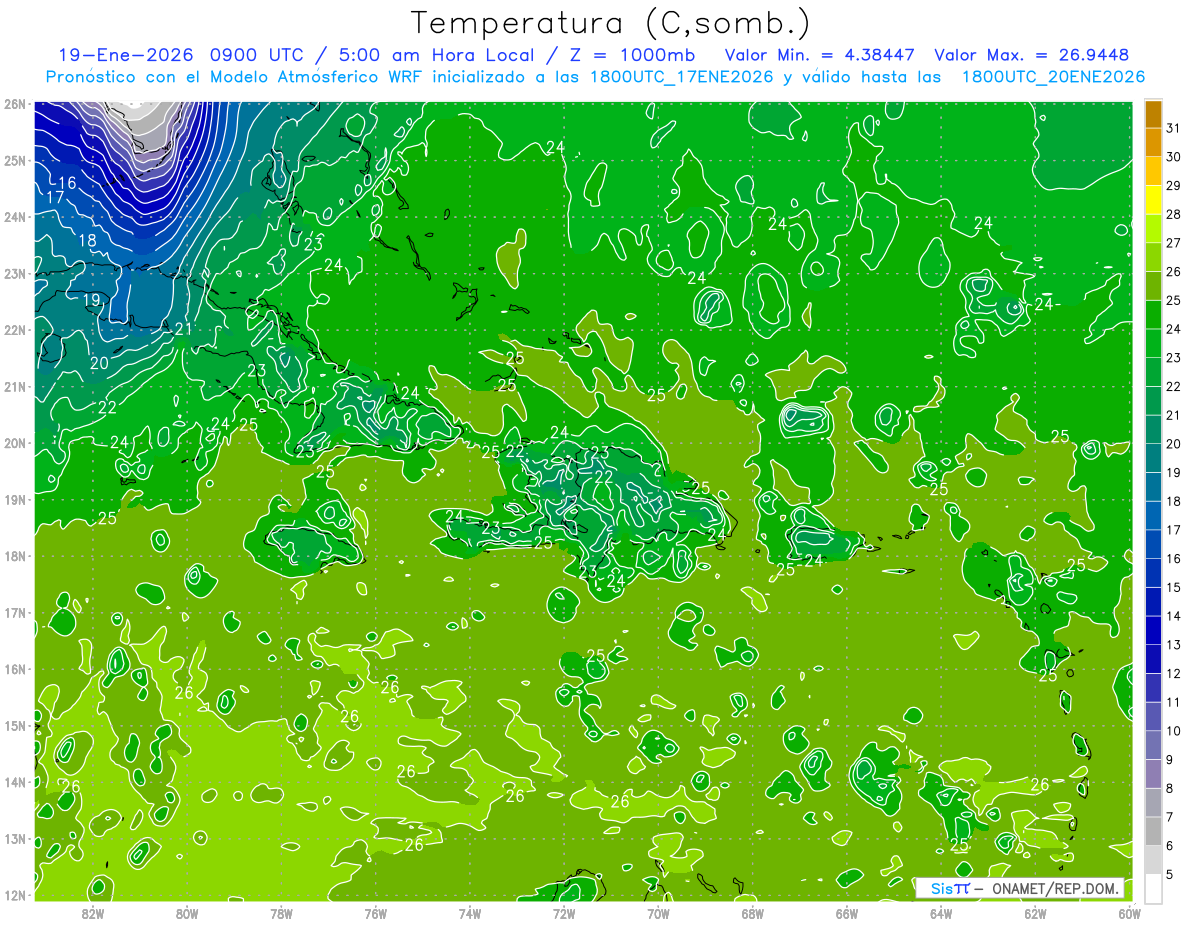
Task: Click the contour label 18 on the map
Action: tap(88, 241)
